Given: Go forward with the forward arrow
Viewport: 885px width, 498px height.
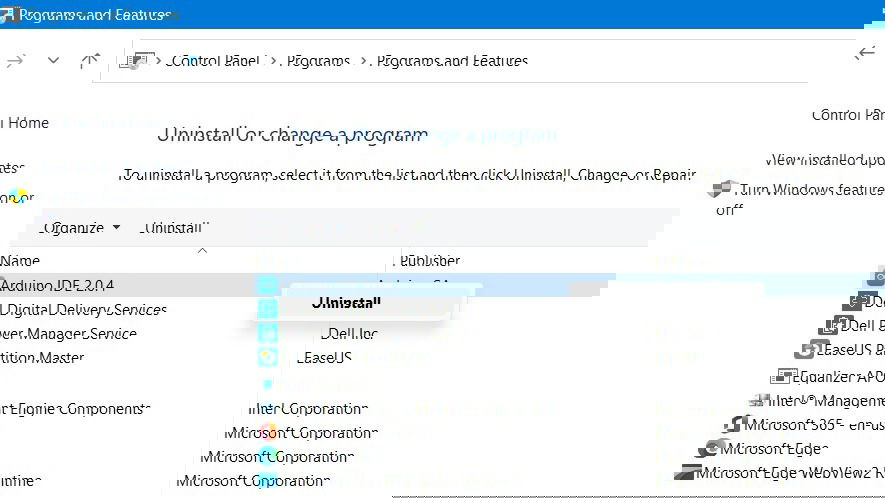Looking at the screenshot, I should coord(16,60).
